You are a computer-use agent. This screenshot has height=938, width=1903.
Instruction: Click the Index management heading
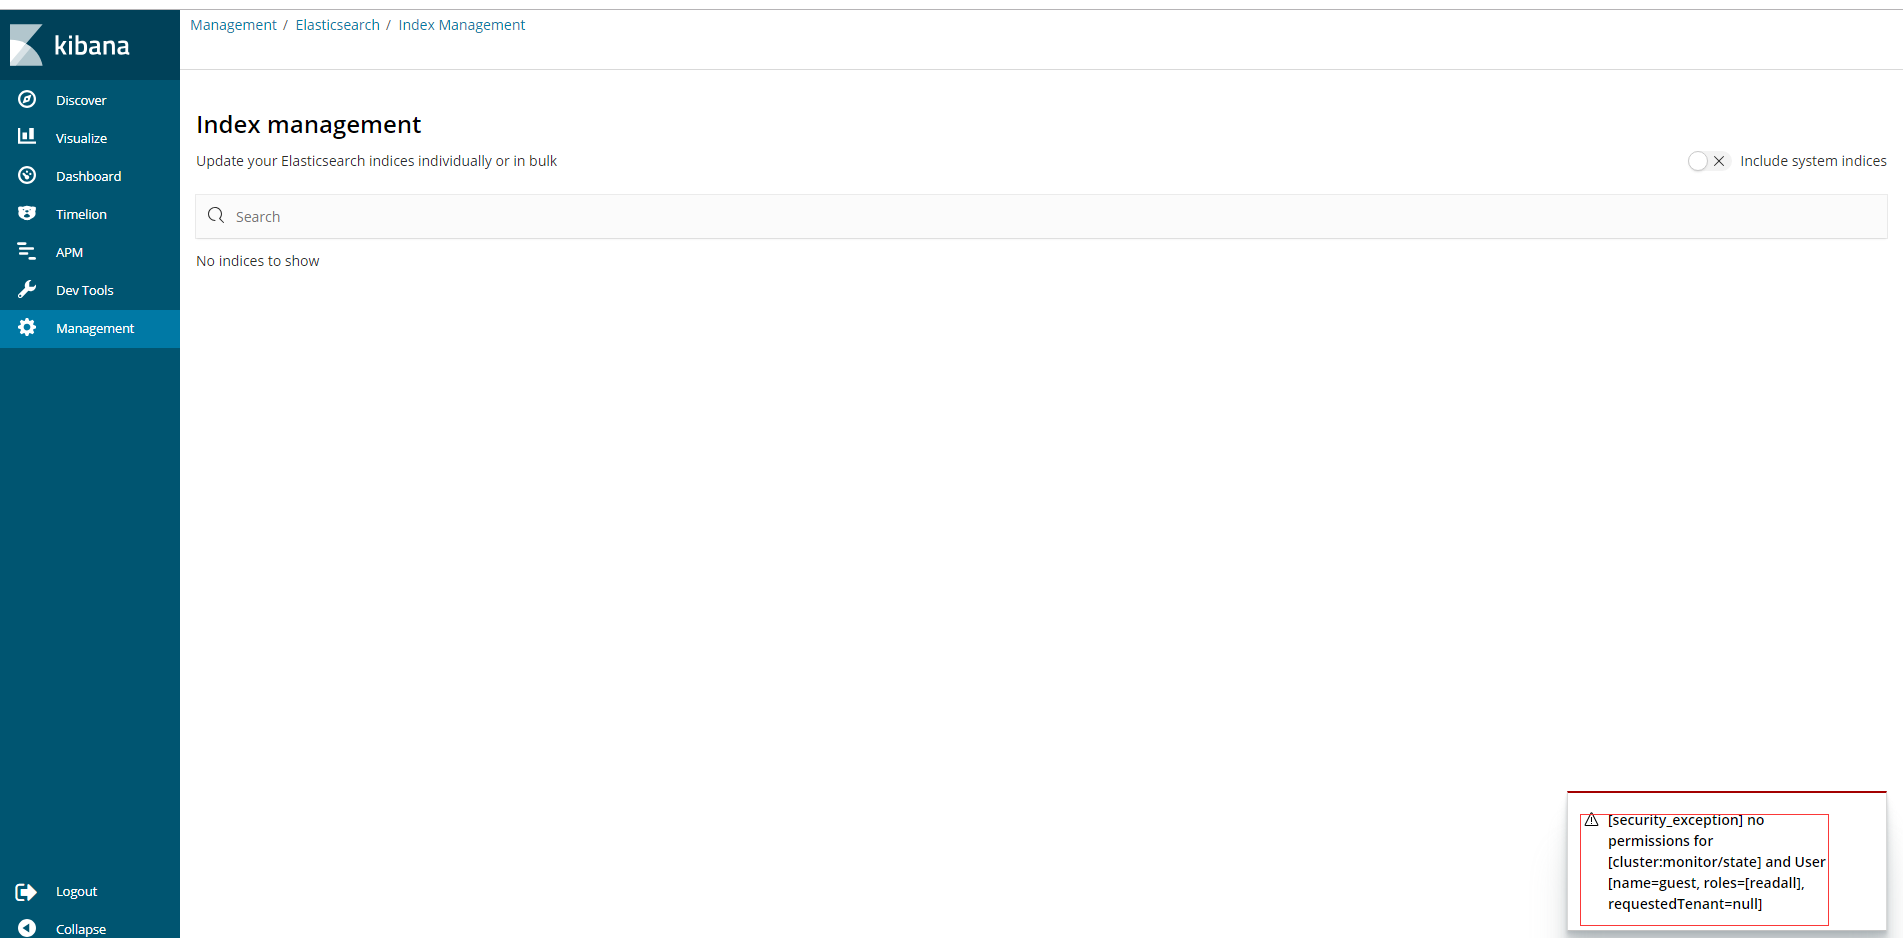pyautogui.click(x=308, y=124)
